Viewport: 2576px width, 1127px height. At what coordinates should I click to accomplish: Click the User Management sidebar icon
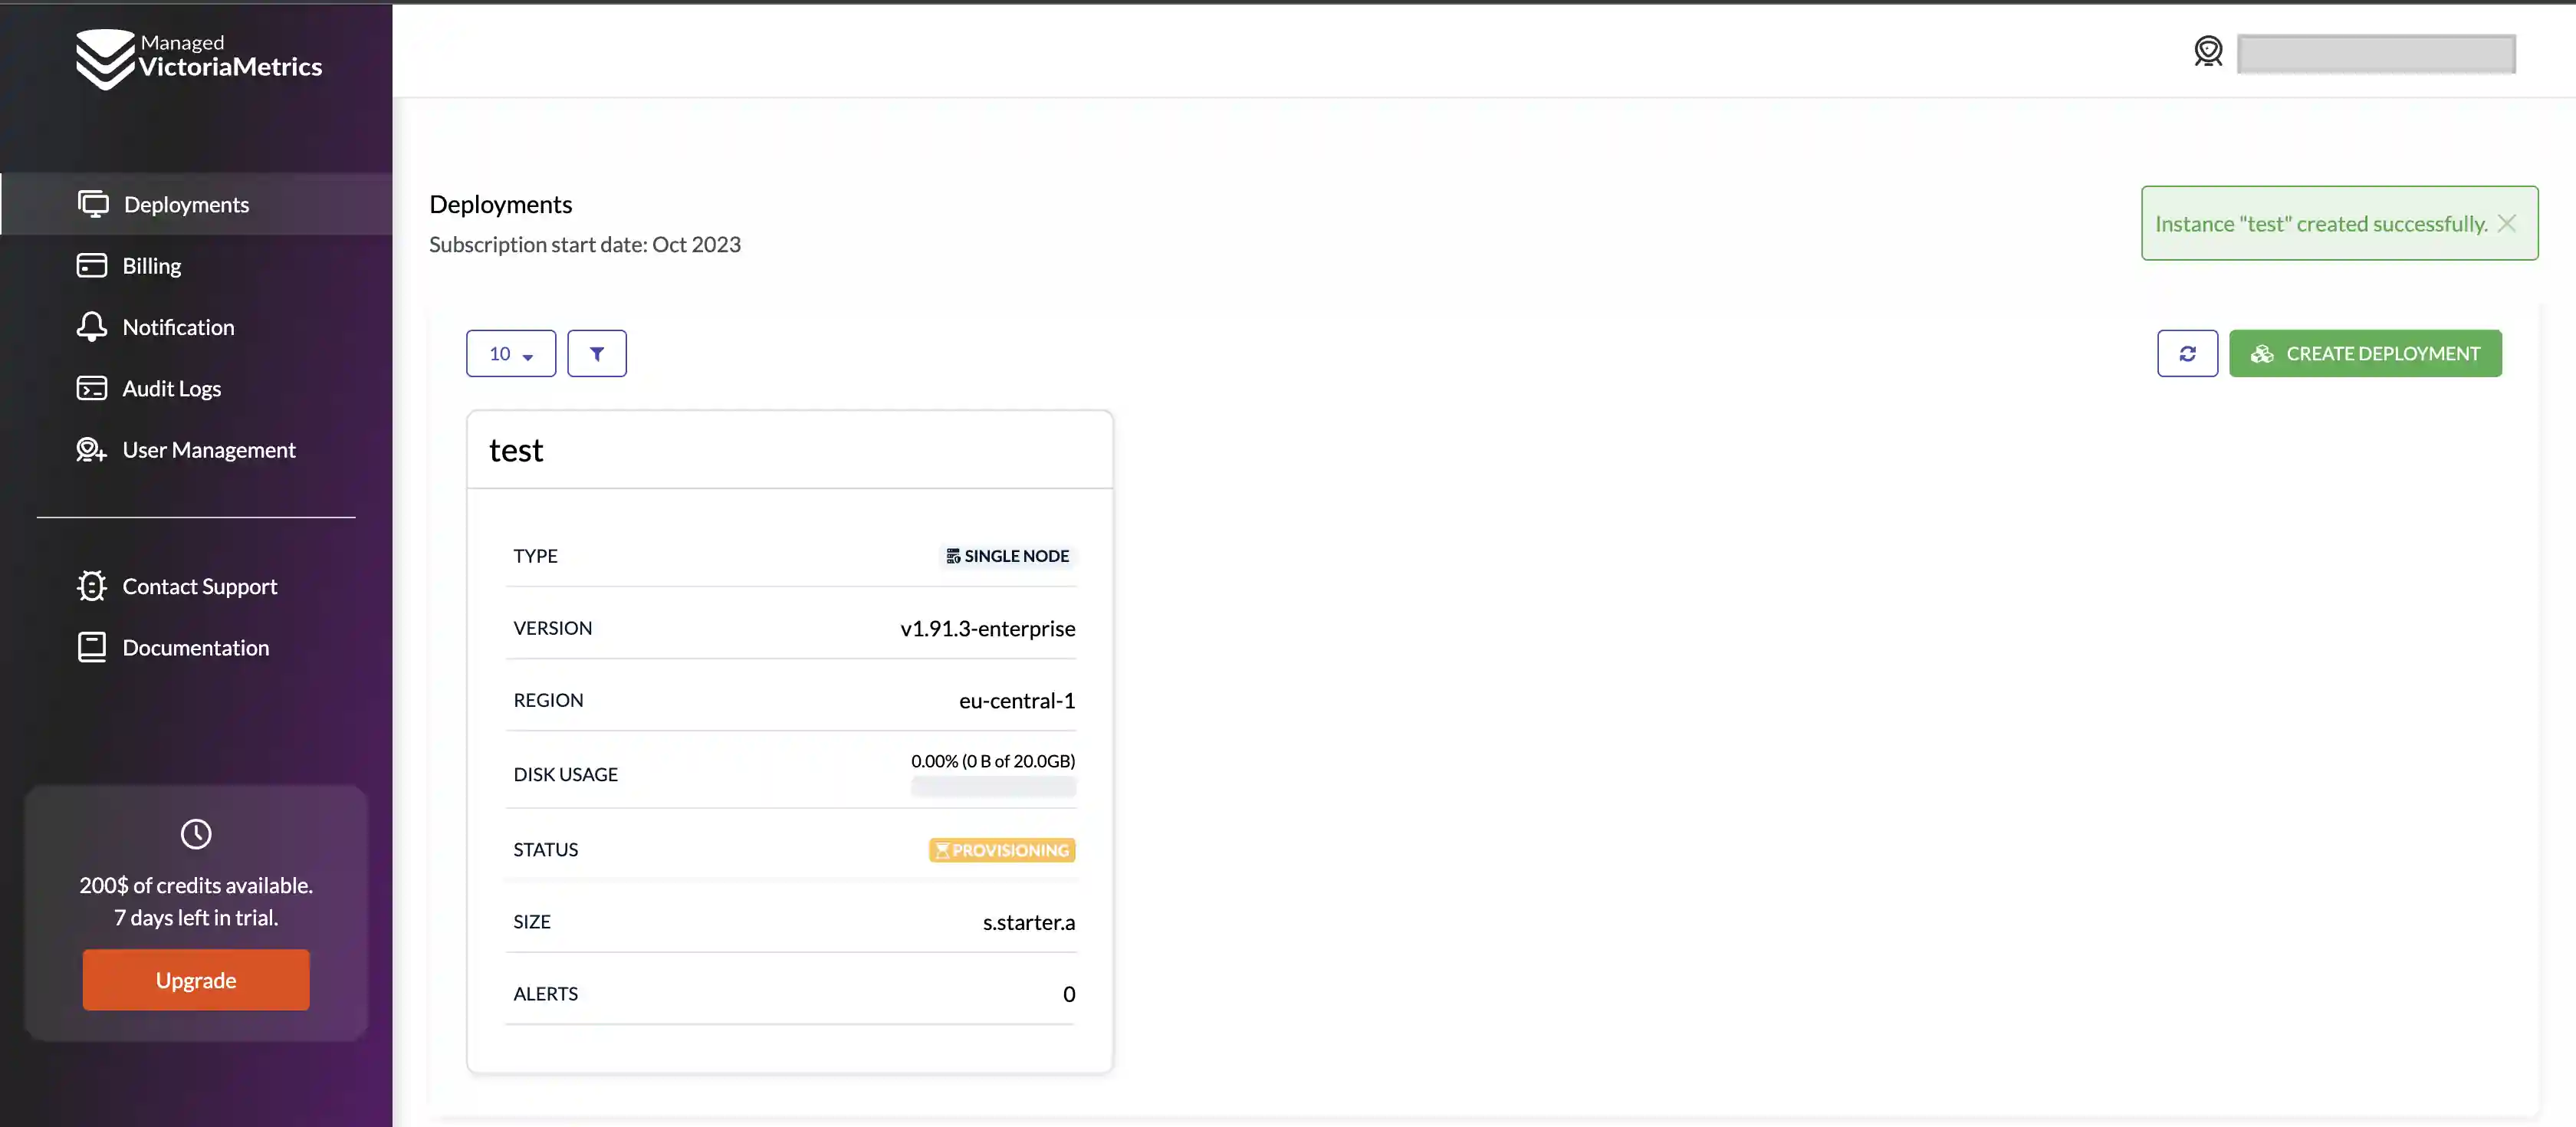coord(90,449)
